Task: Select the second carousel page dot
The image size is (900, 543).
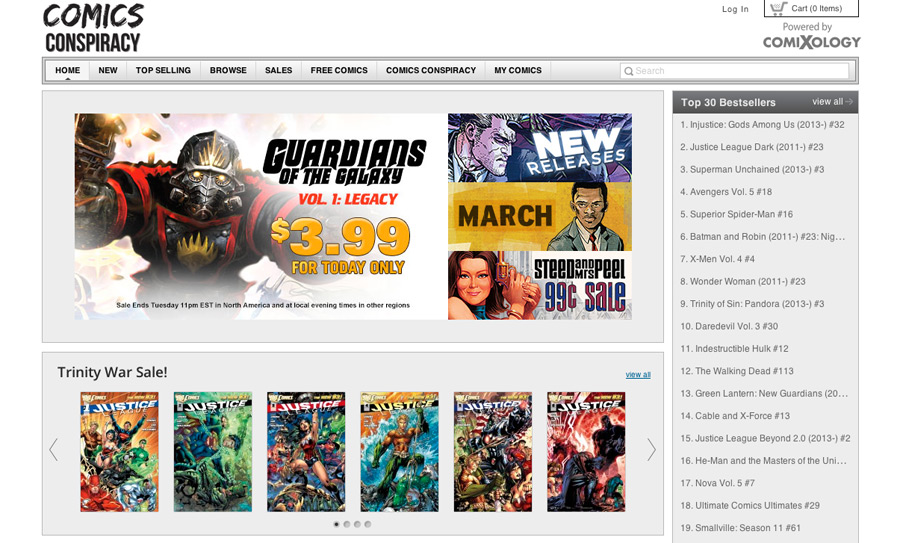Action: click(347, 524)
